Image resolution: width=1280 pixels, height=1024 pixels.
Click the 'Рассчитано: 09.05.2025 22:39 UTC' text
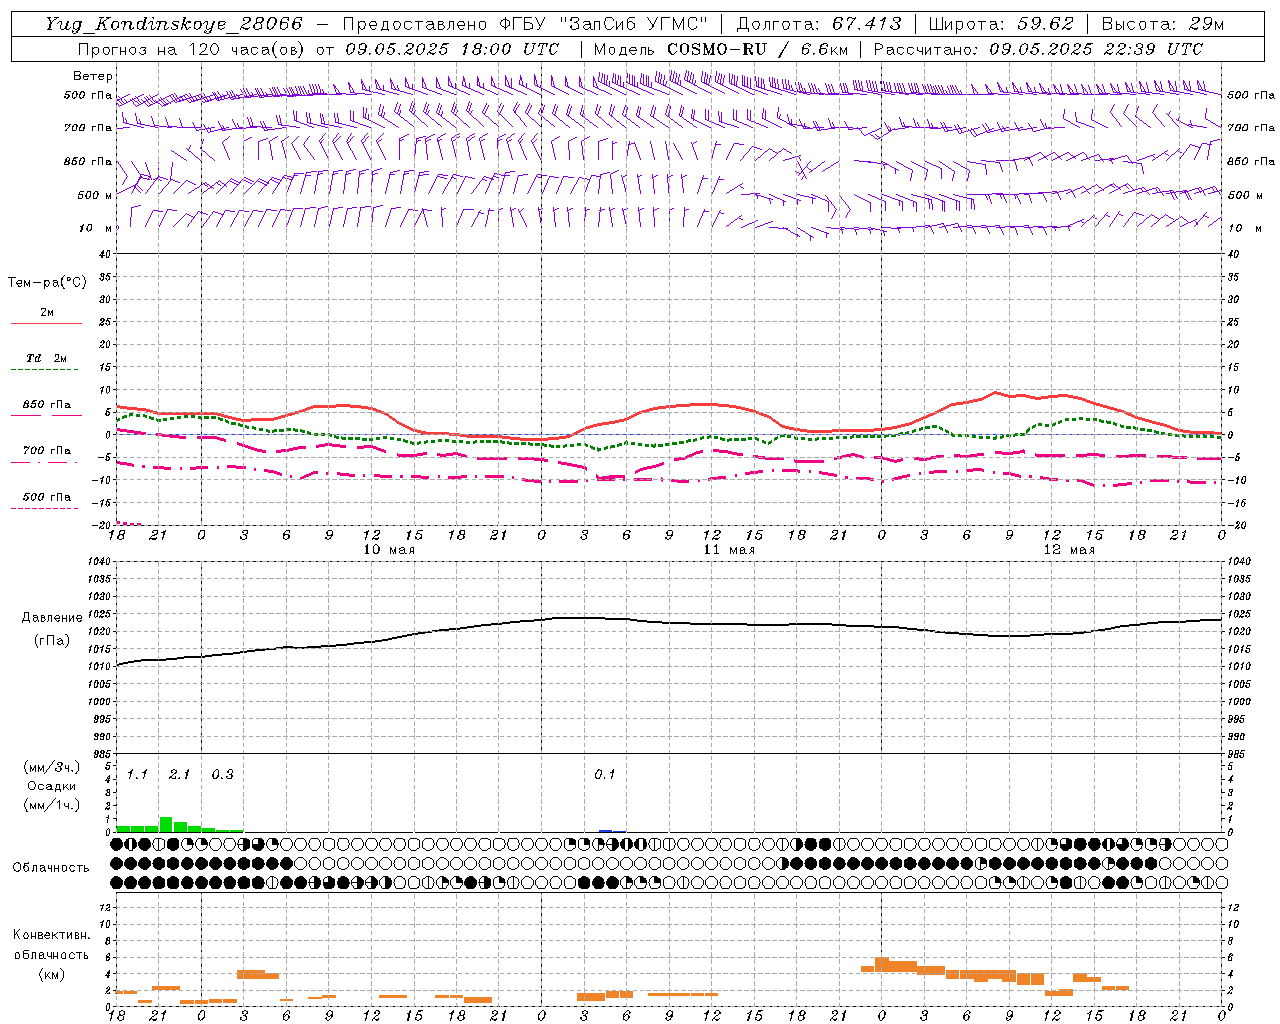click(x=1038, y=49)
